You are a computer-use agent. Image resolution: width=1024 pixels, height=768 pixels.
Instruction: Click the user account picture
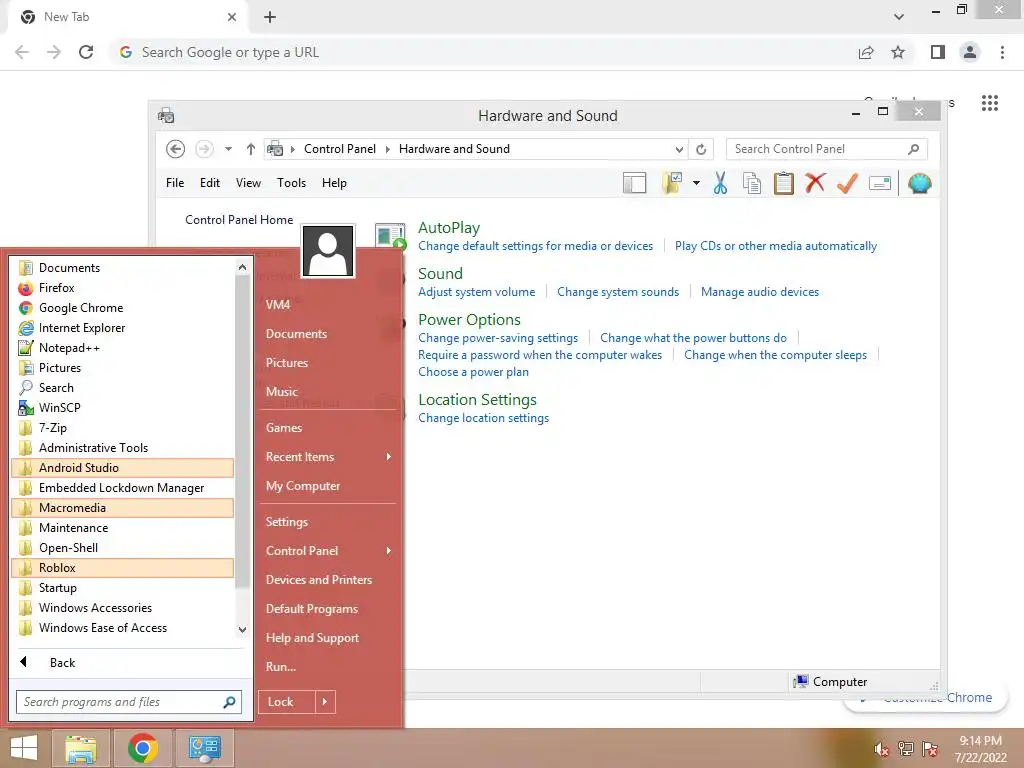328,251
